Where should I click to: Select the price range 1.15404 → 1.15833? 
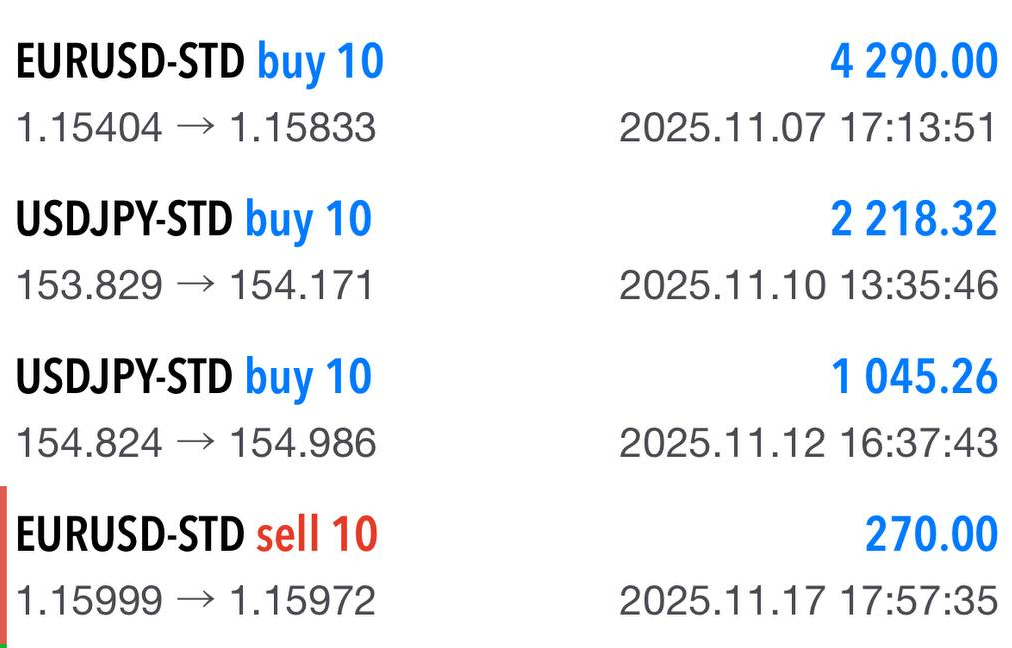click(x=196, y=128)
